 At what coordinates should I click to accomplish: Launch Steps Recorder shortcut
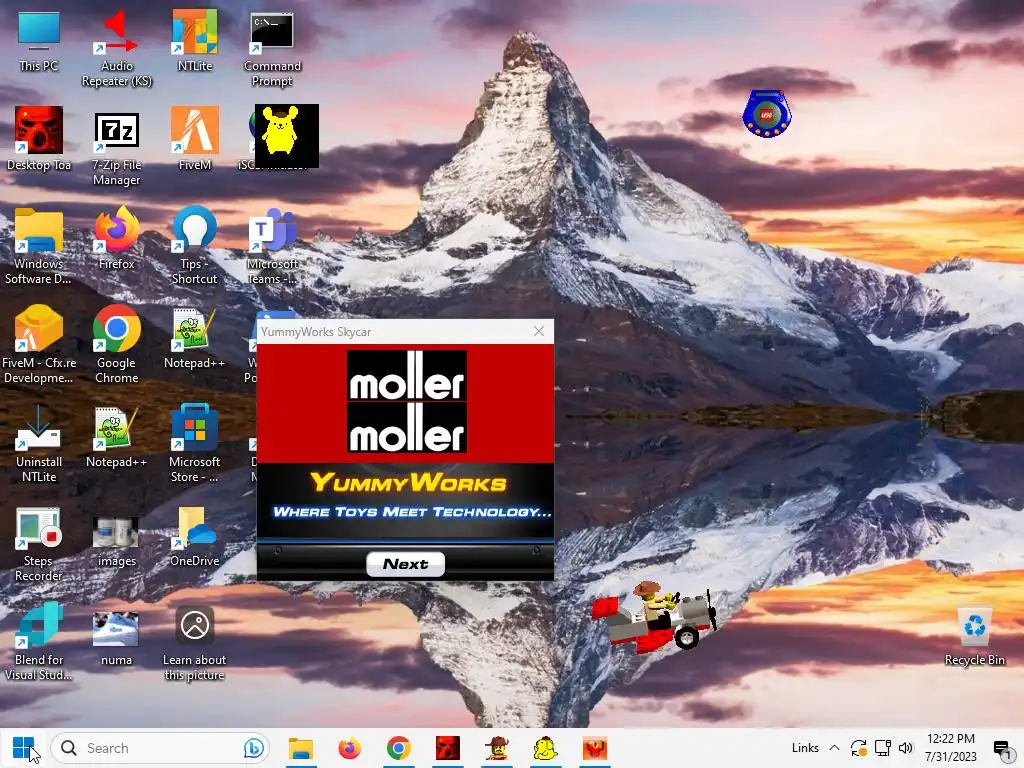39,543
